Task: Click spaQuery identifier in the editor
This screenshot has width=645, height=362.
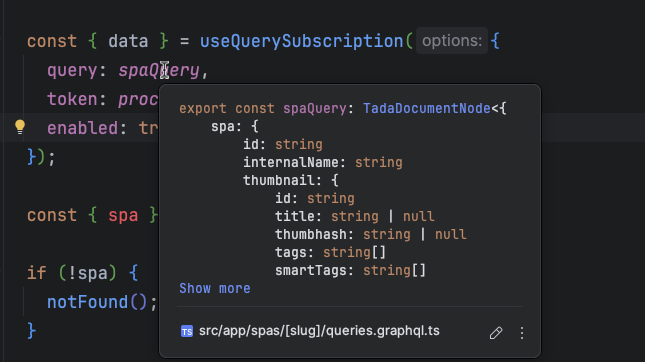Action: click(x=159, y=70)
